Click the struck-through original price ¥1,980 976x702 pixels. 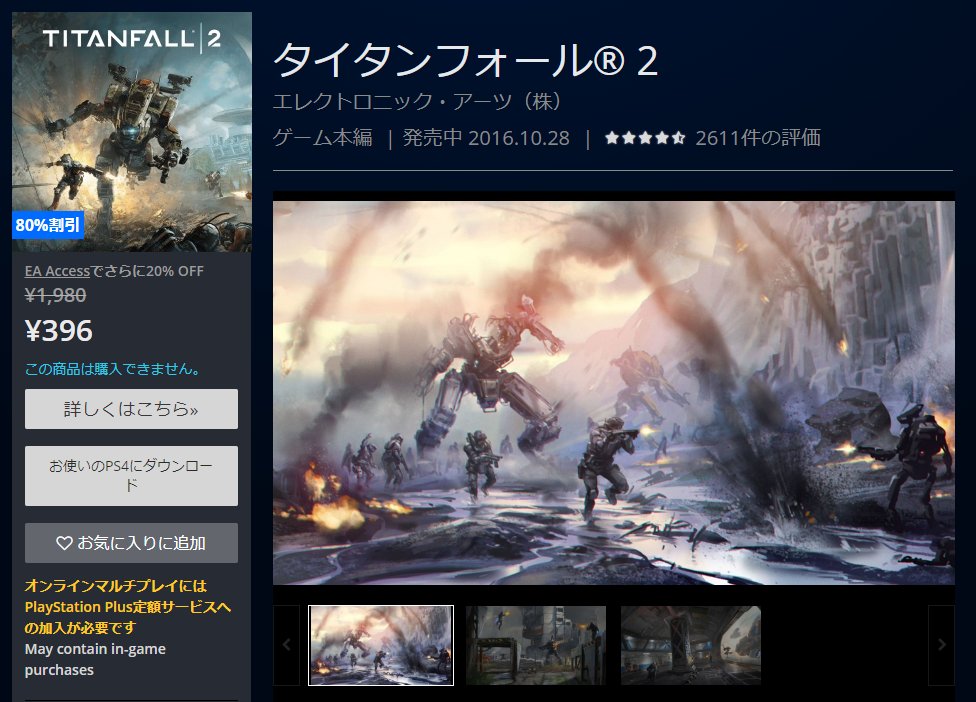(55, 295)
